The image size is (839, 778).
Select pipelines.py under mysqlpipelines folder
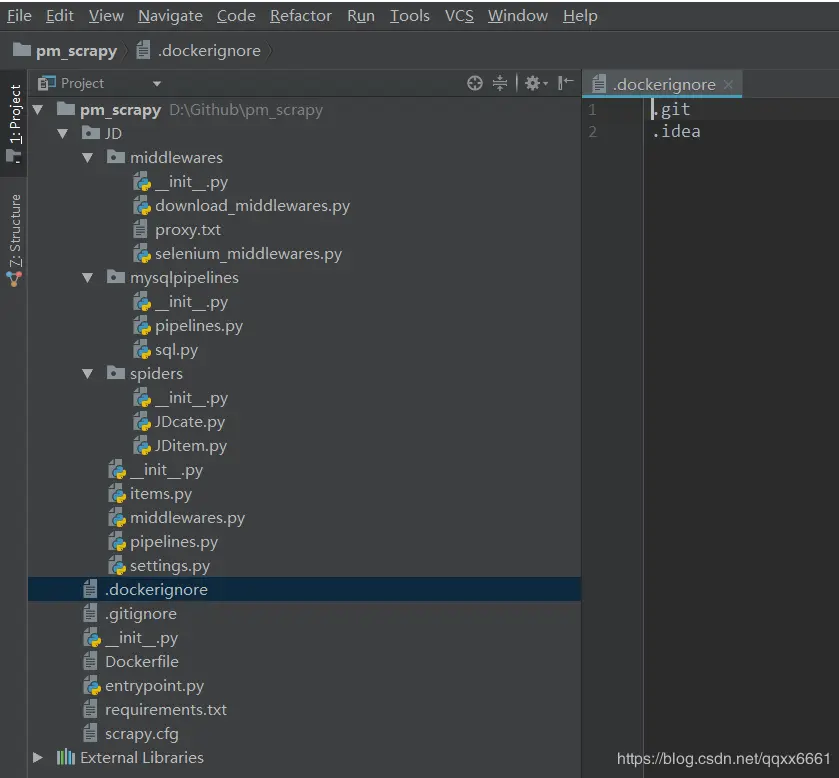coord(199,326)
